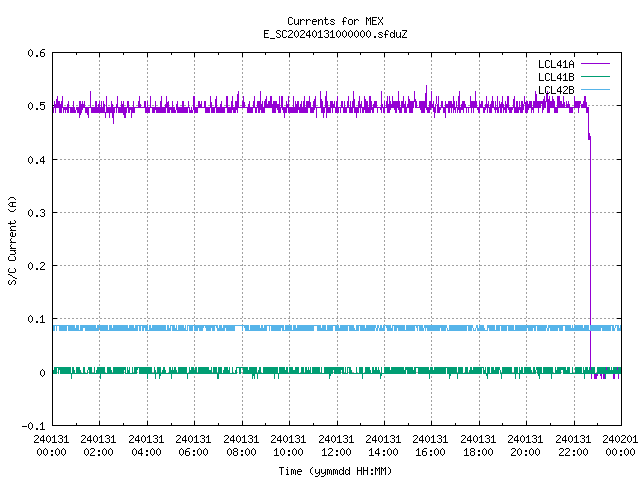Click the blue LCL42B trace near 12:00
Image resolution: width=640 pixels, height=480 pixels.
pyautogui.click(x=337, y=328)
